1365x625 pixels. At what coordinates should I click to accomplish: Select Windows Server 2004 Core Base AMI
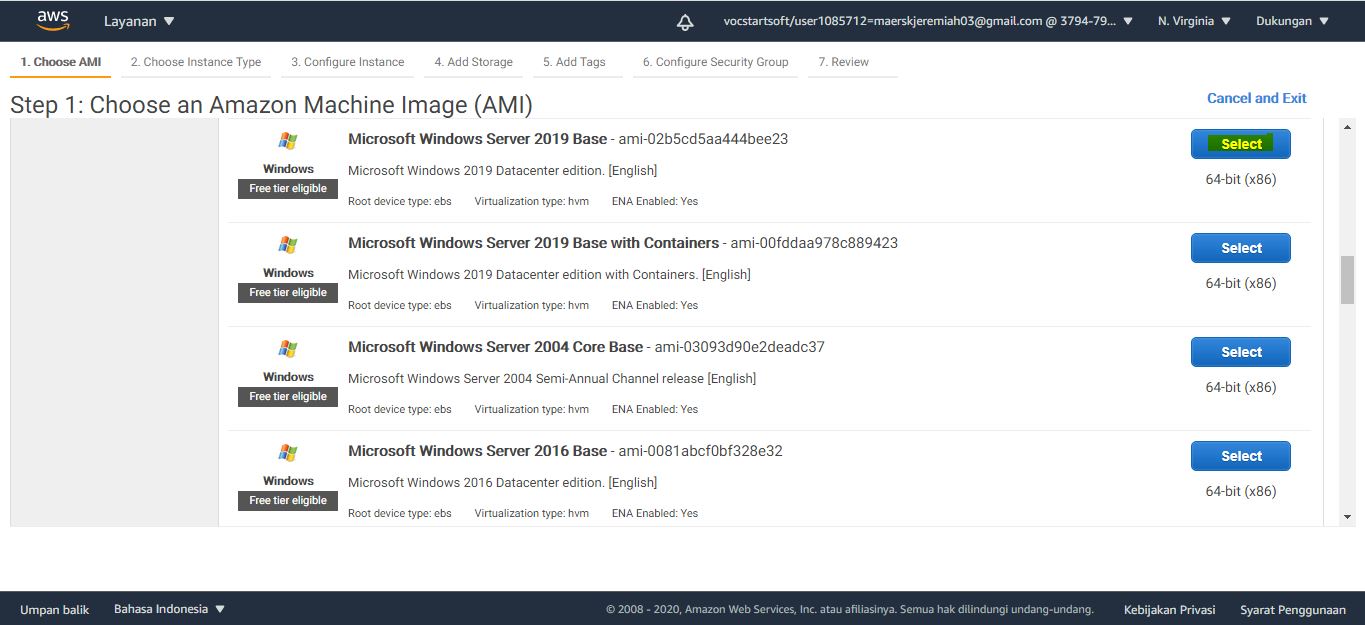pyautogui.click(x=1241, y=352)
